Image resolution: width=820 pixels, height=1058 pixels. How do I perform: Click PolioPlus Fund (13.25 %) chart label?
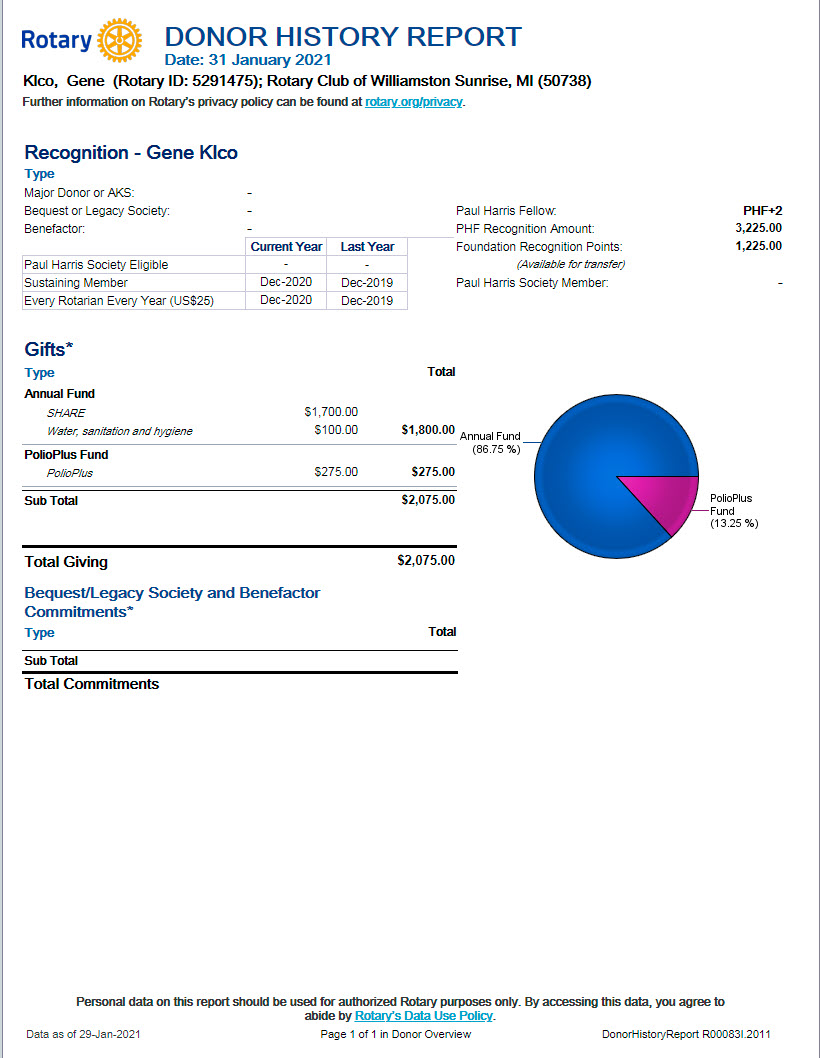pyautogui.click(x=734, y=511)
